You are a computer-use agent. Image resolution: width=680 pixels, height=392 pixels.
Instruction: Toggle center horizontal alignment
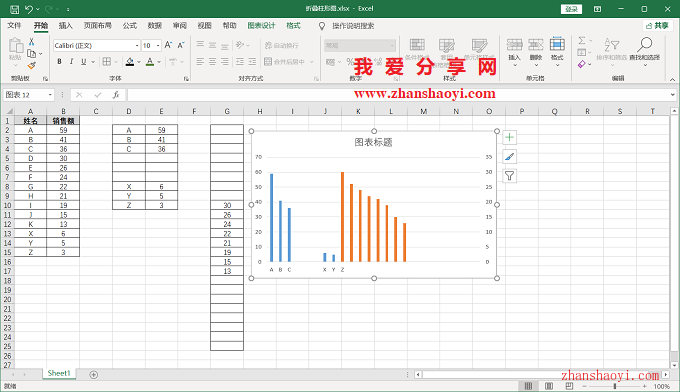[212, 62]
